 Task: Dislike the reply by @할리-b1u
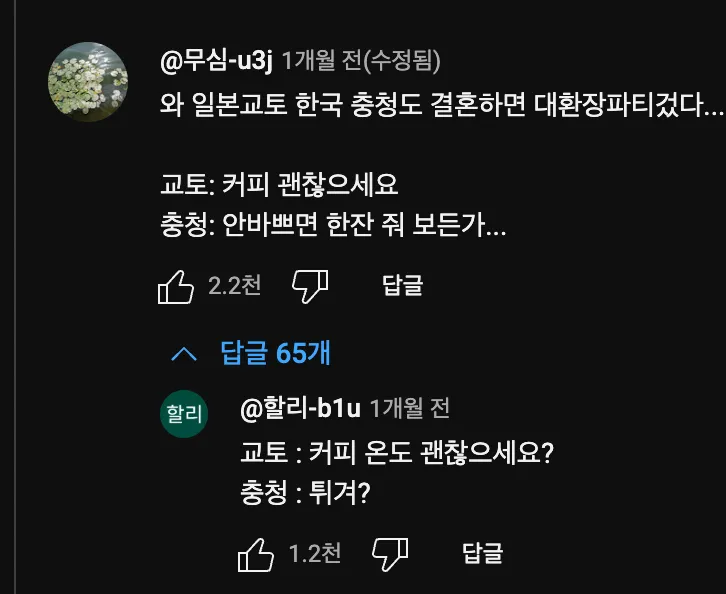tap(390, 553)
